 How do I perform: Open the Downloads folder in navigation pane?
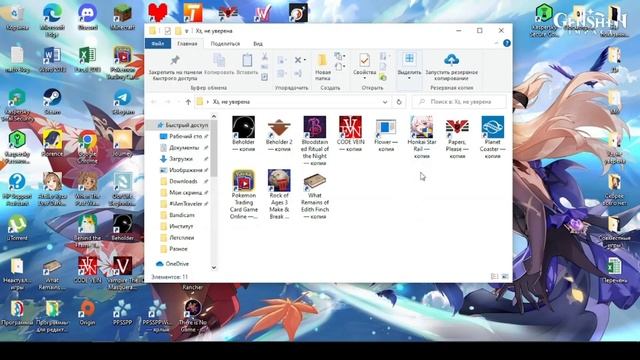pos(183,181)
